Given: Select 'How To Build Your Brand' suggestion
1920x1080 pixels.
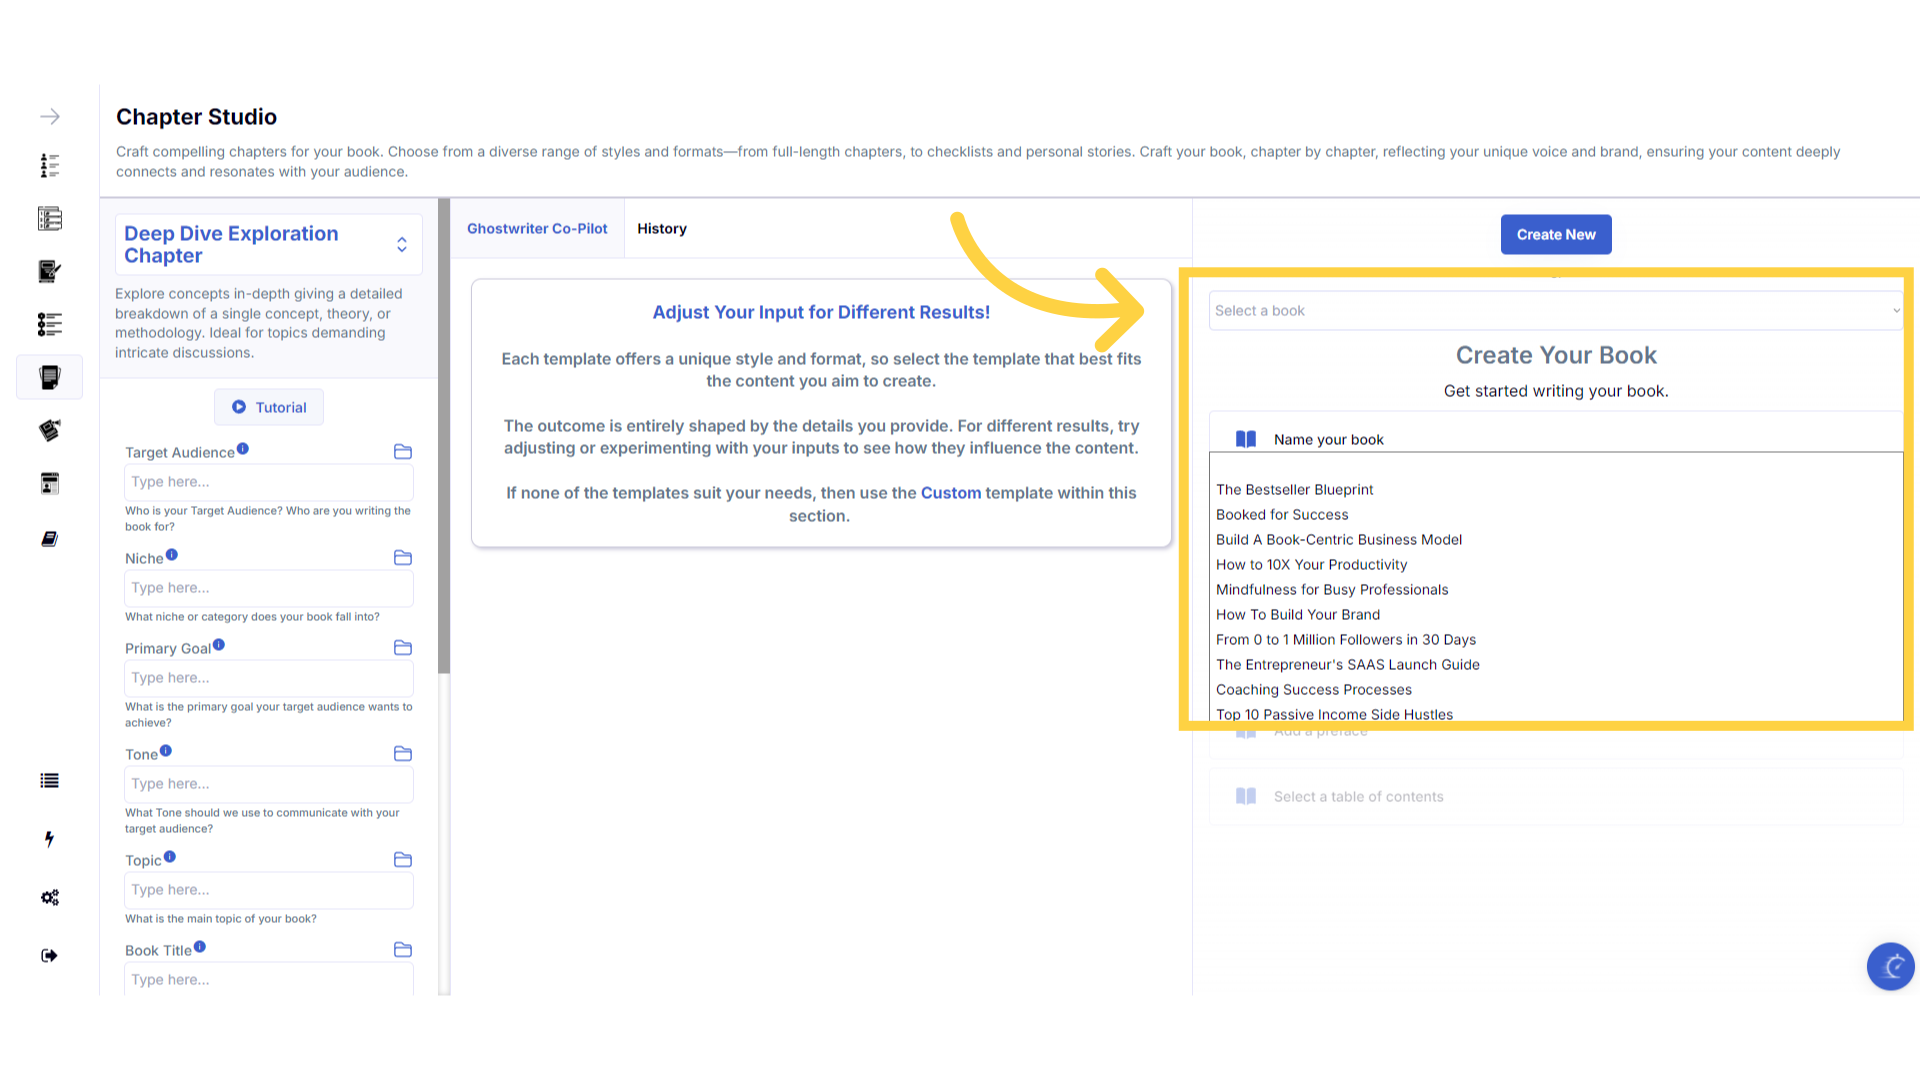Looking at the screenshot, I should click(x=1298, y=615).
